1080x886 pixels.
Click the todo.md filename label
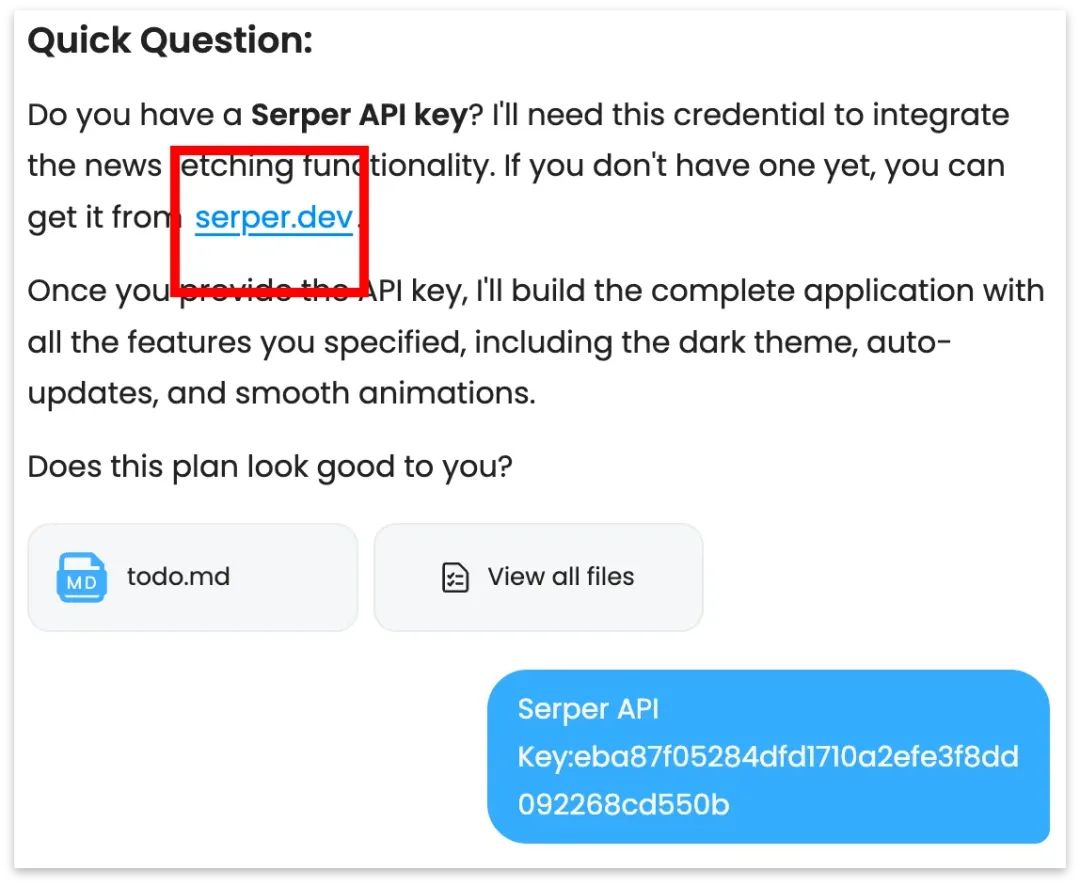point(178,577)
